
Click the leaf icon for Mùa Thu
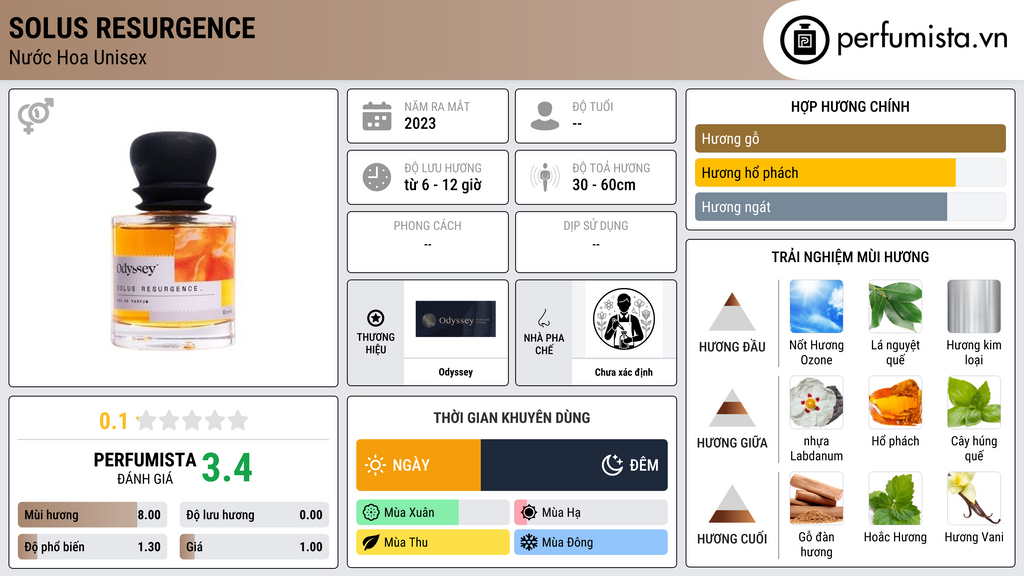coord(371,542)
